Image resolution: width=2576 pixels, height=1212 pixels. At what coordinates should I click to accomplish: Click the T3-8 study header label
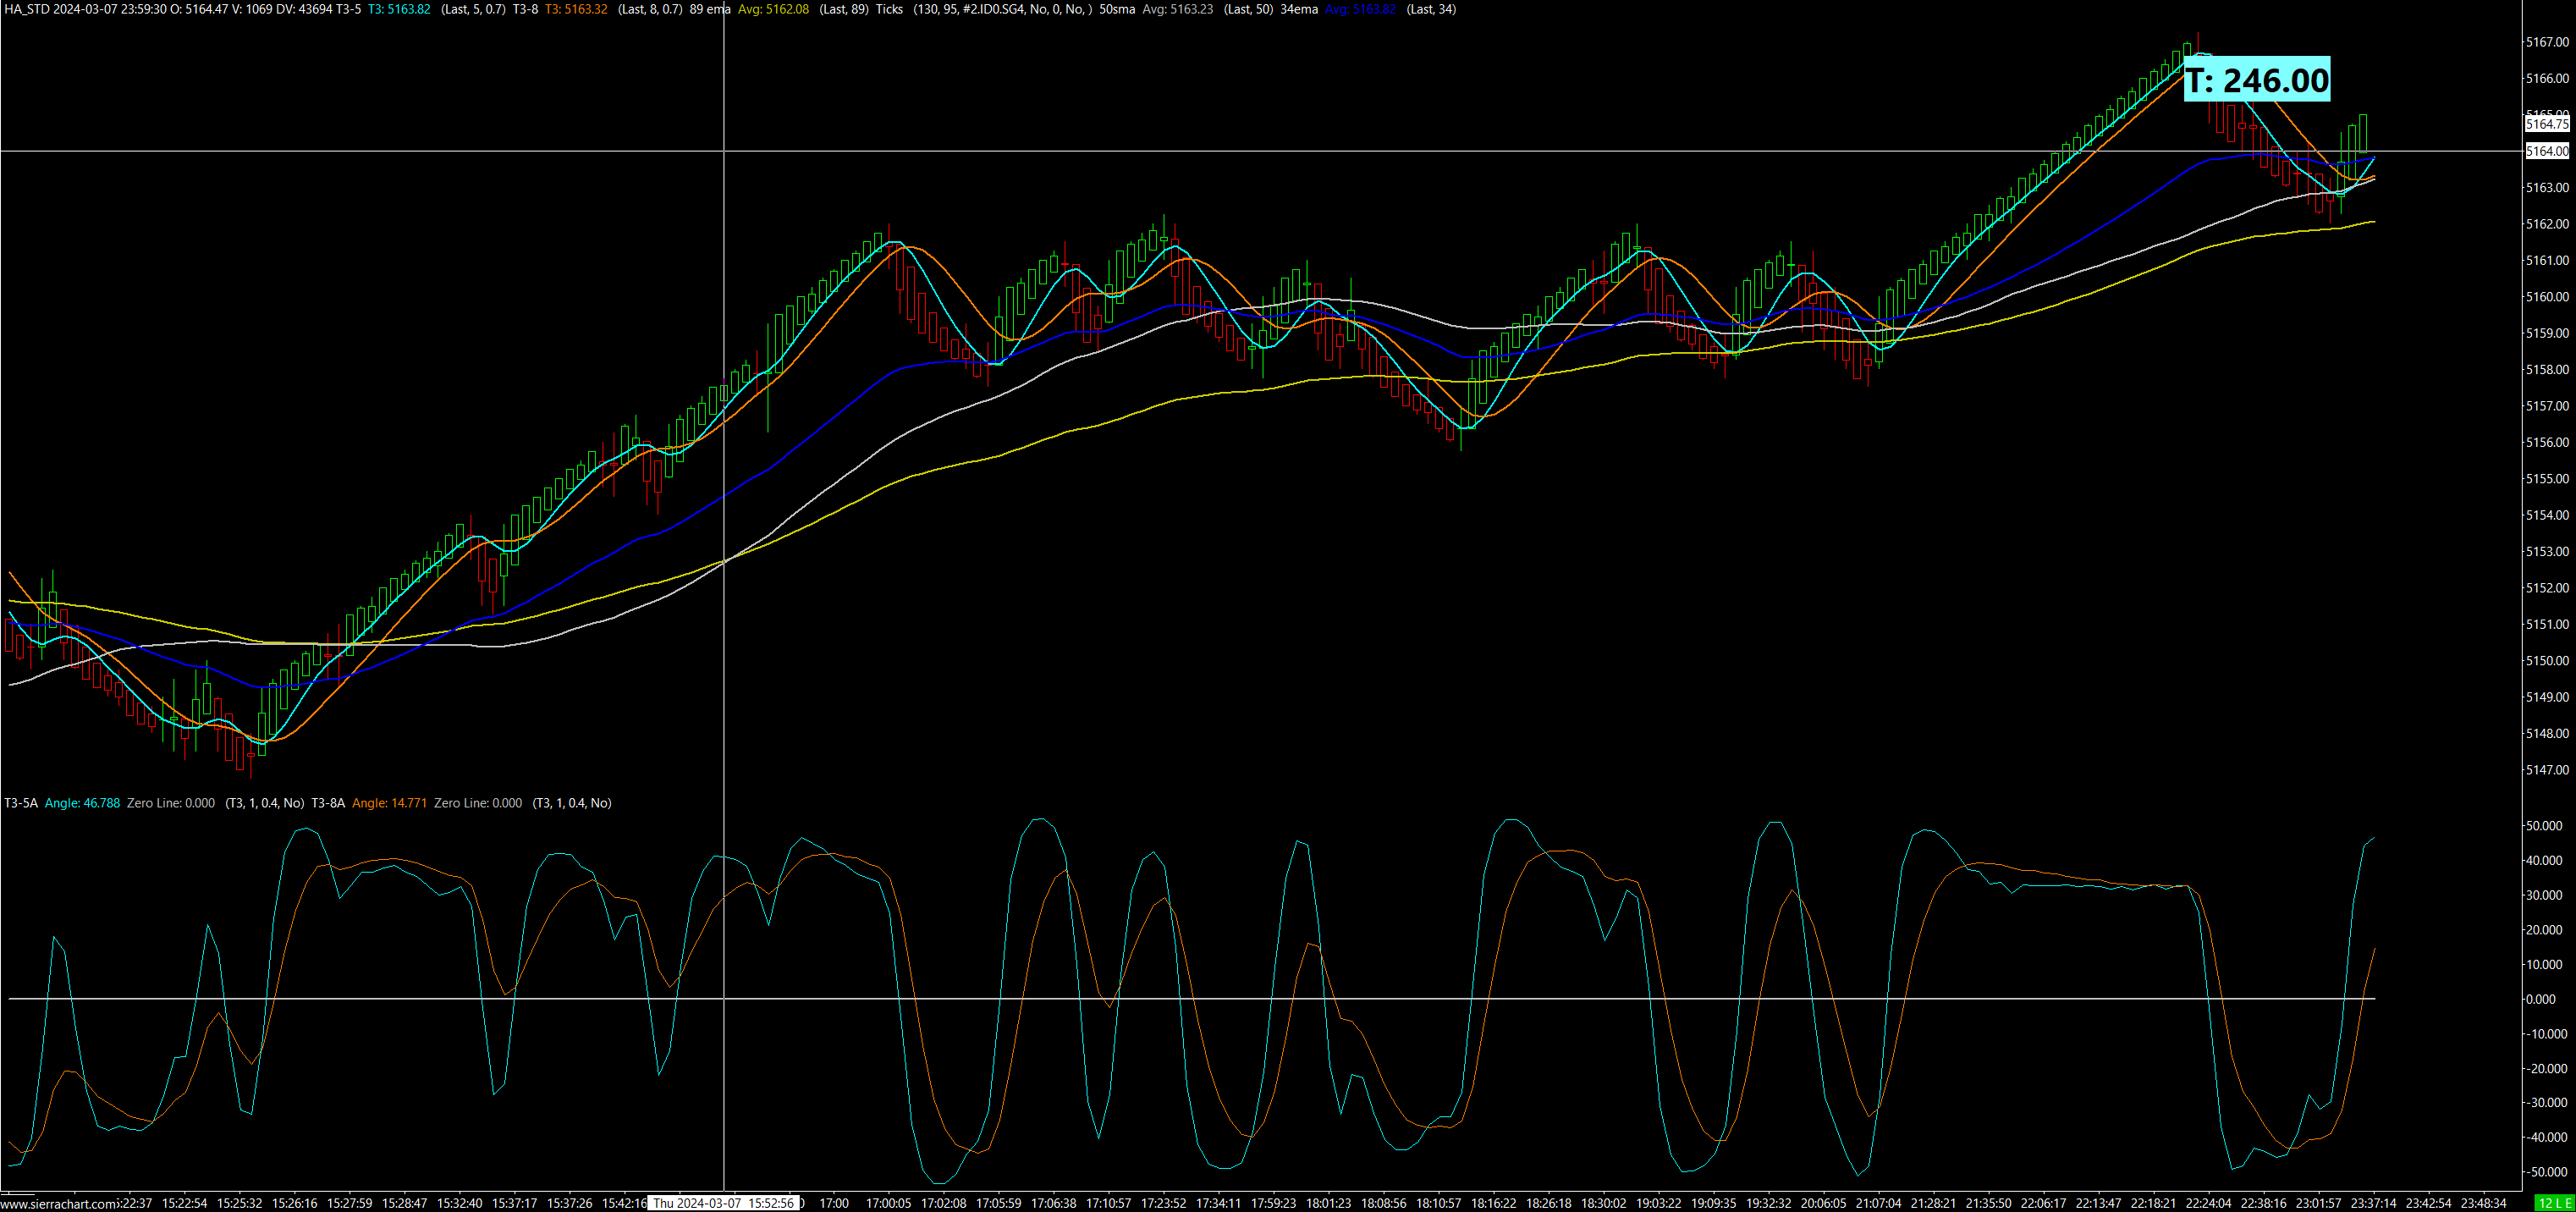525,9
